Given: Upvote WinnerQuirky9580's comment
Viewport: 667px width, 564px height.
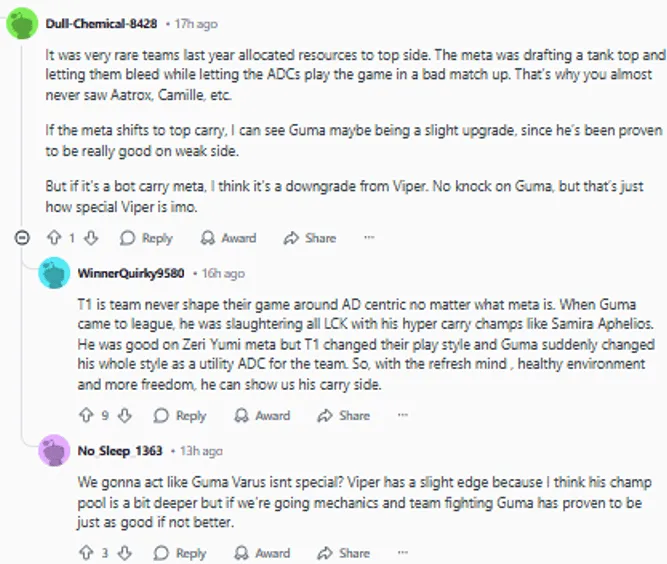Looking at the screenshot, I should (x=85, y=415).
